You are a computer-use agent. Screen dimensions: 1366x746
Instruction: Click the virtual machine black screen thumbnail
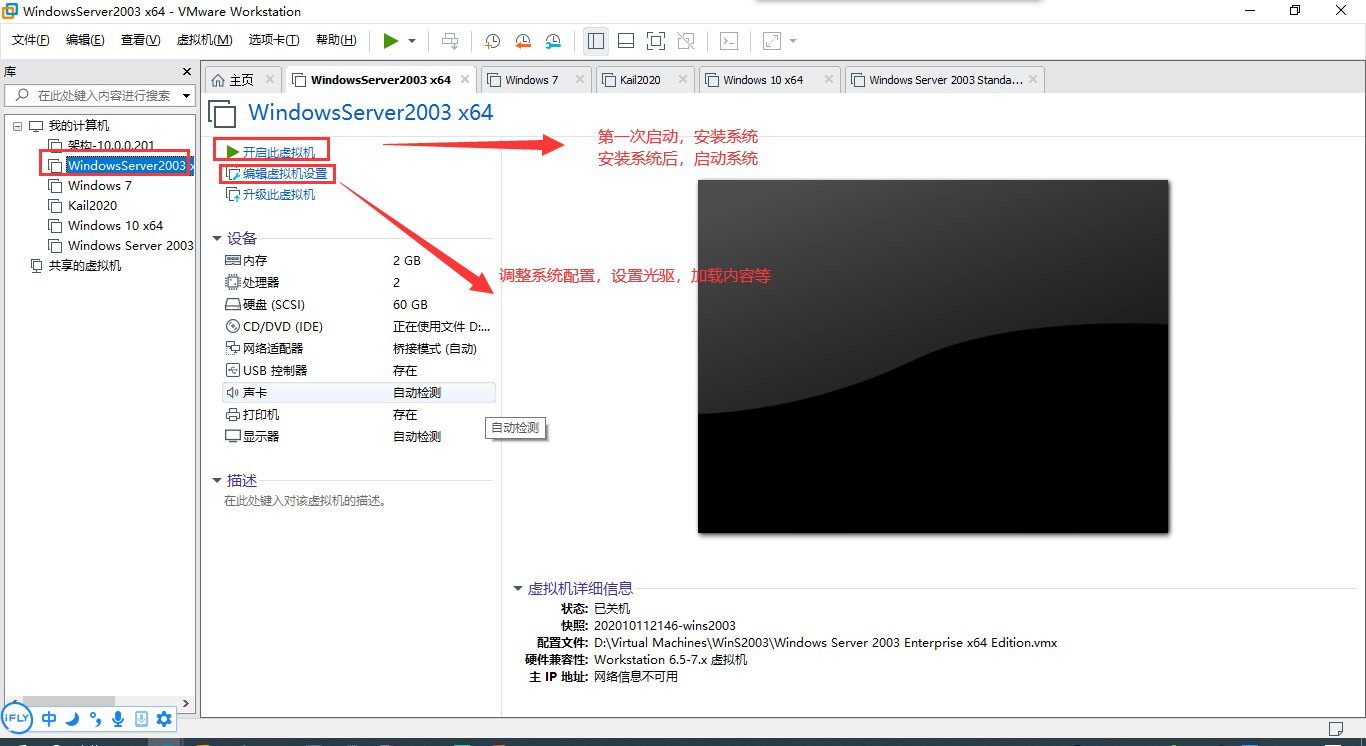(933, 356)
